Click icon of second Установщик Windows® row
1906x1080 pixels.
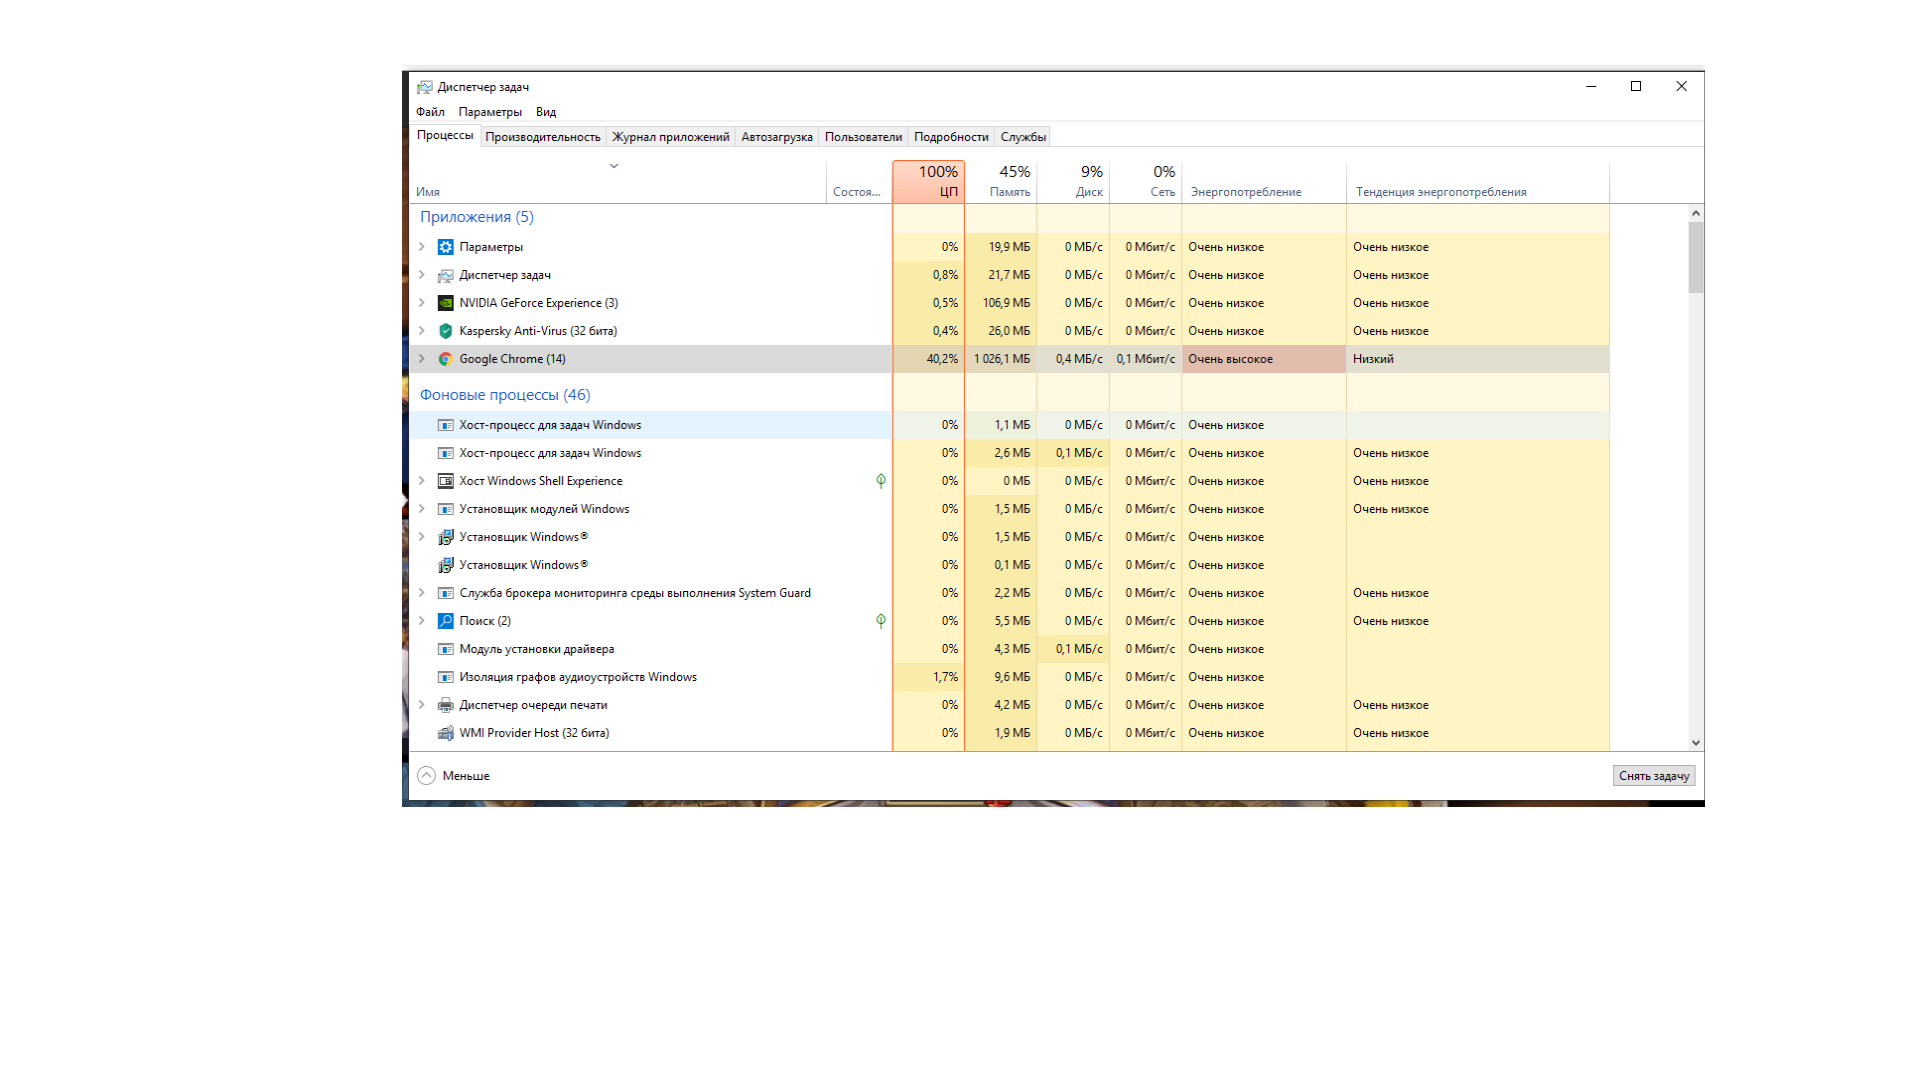click(x=446, y=565)
